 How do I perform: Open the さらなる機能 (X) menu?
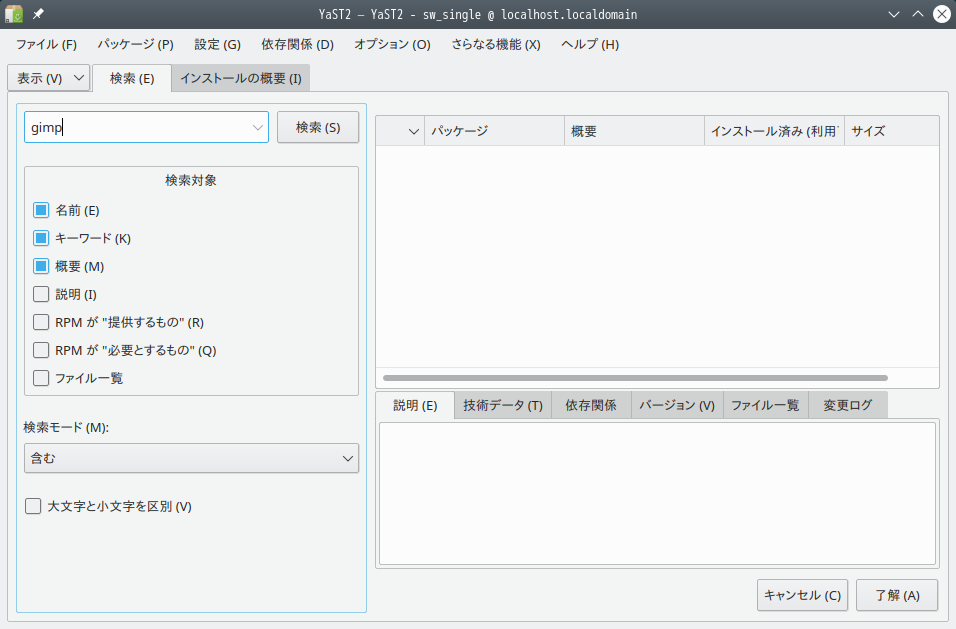click(496, 44)
